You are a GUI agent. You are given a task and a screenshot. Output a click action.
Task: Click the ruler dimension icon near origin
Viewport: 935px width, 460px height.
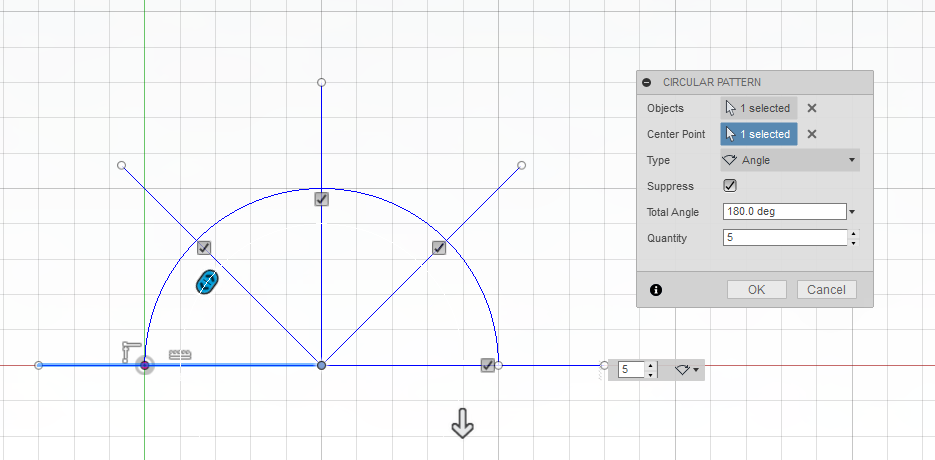click(x=179, y=355)
